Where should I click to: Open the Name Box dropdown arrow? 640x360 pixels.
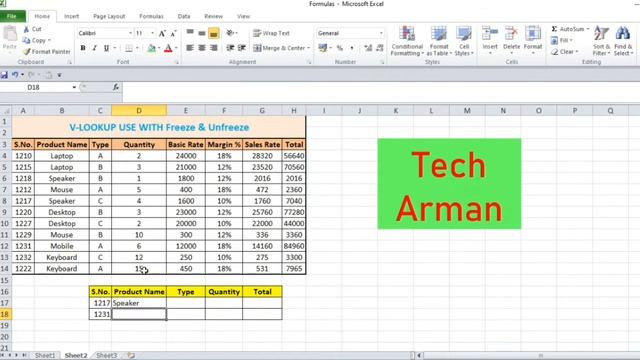coord(74,87)
